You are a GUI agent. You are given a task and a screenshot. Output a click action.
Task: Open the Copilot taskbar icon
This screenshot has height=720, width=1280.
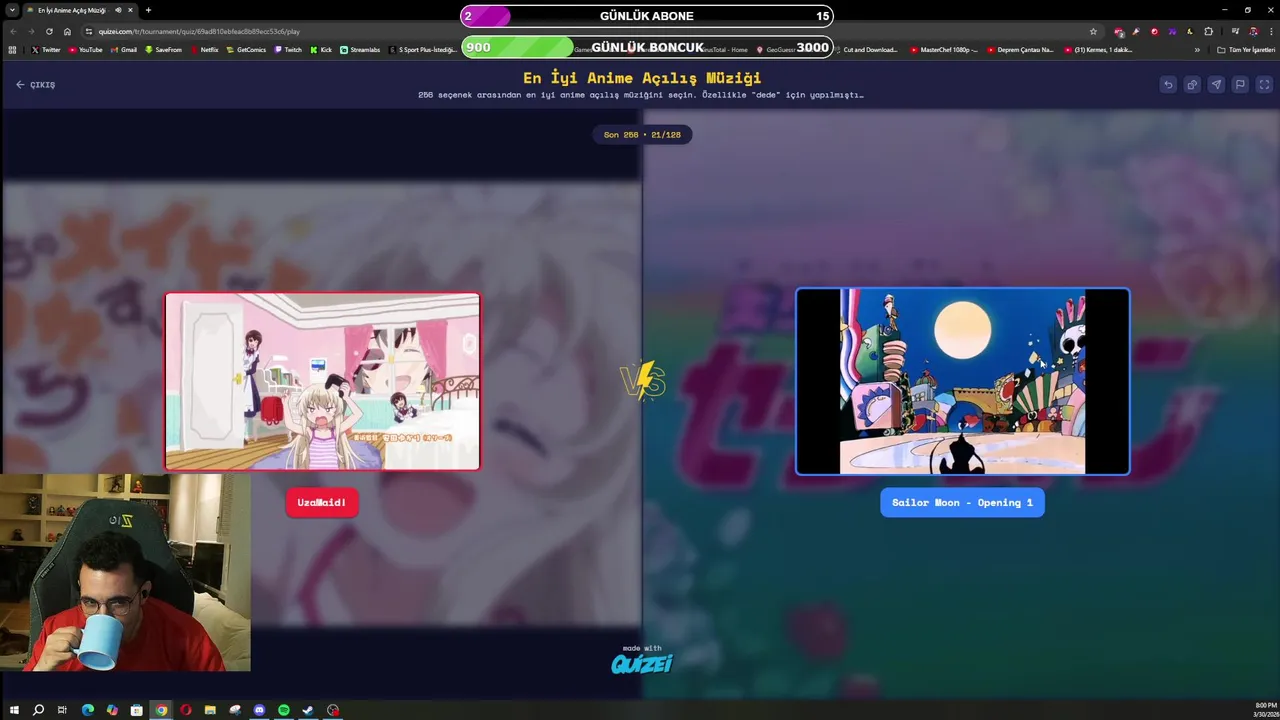pos(112,710)
